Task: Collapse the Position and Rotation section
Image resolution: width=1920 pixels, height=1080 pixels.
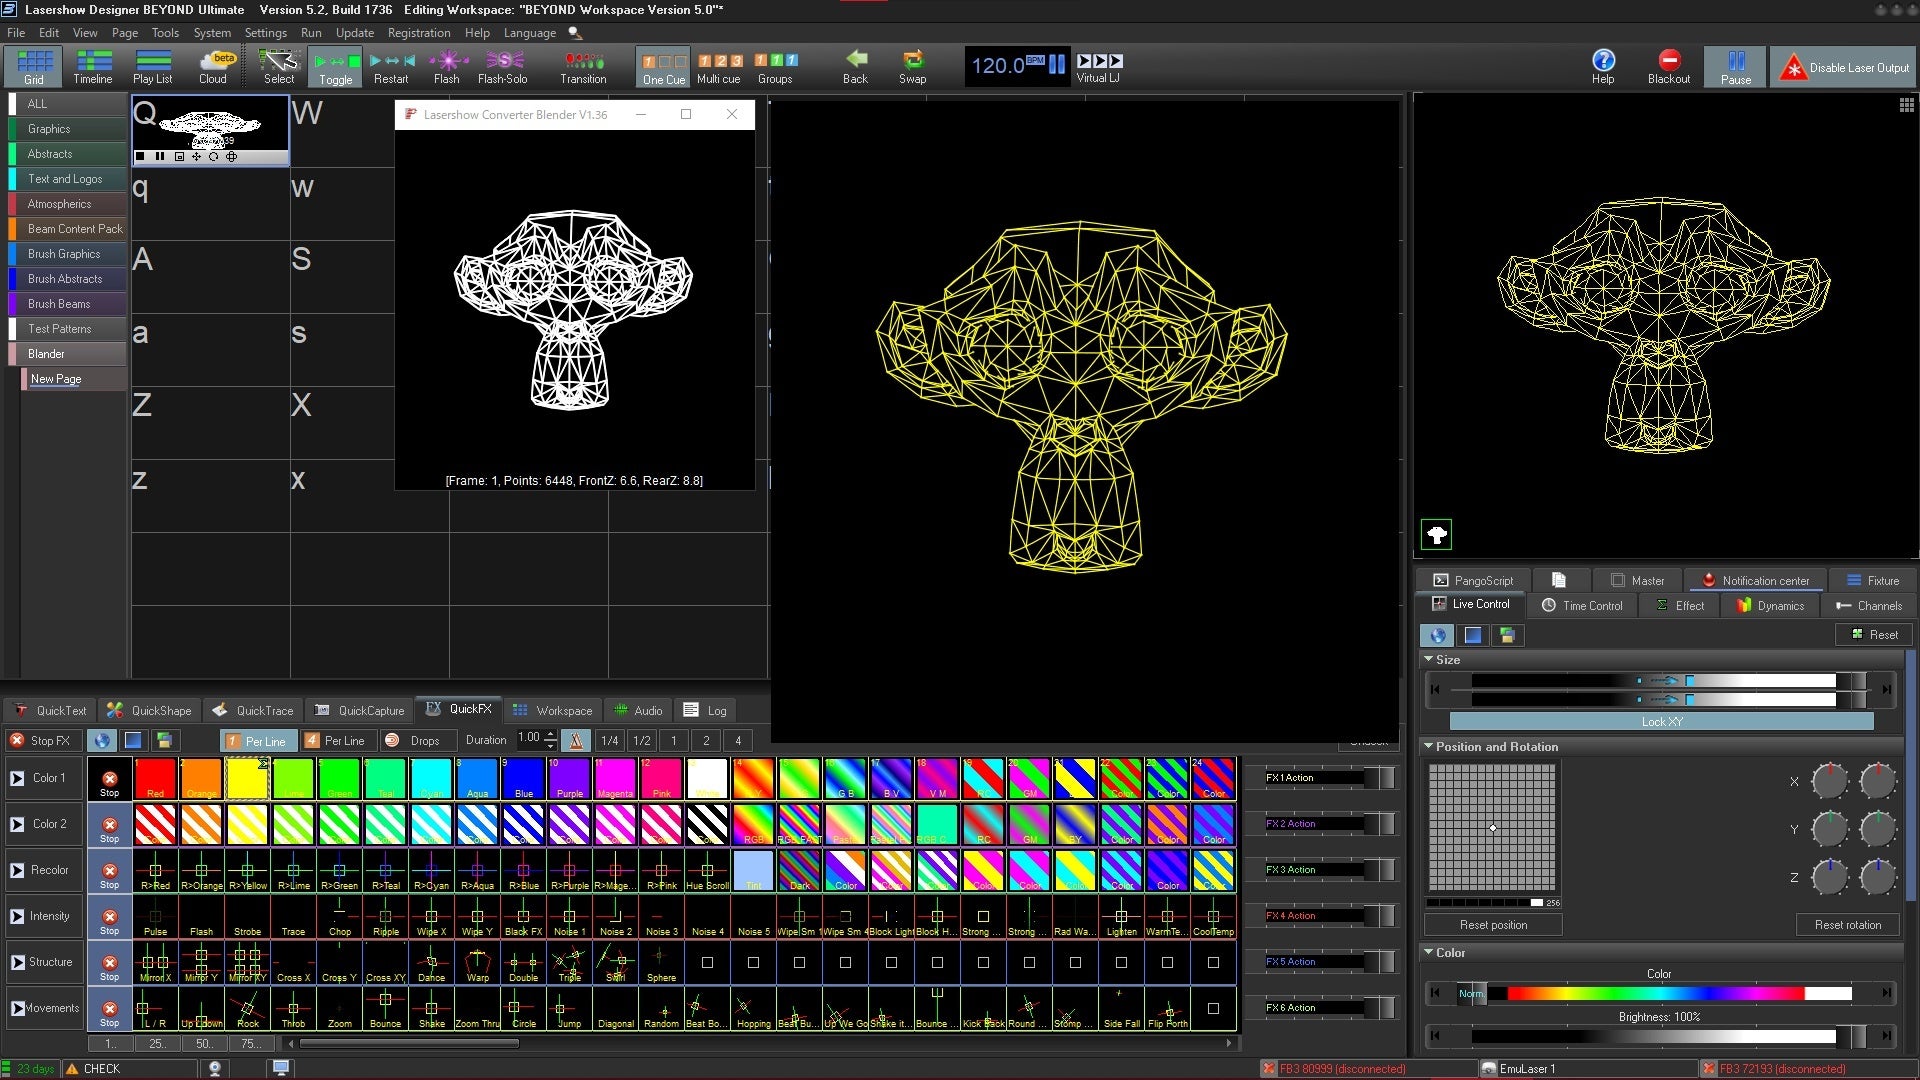Action: 1429,747
